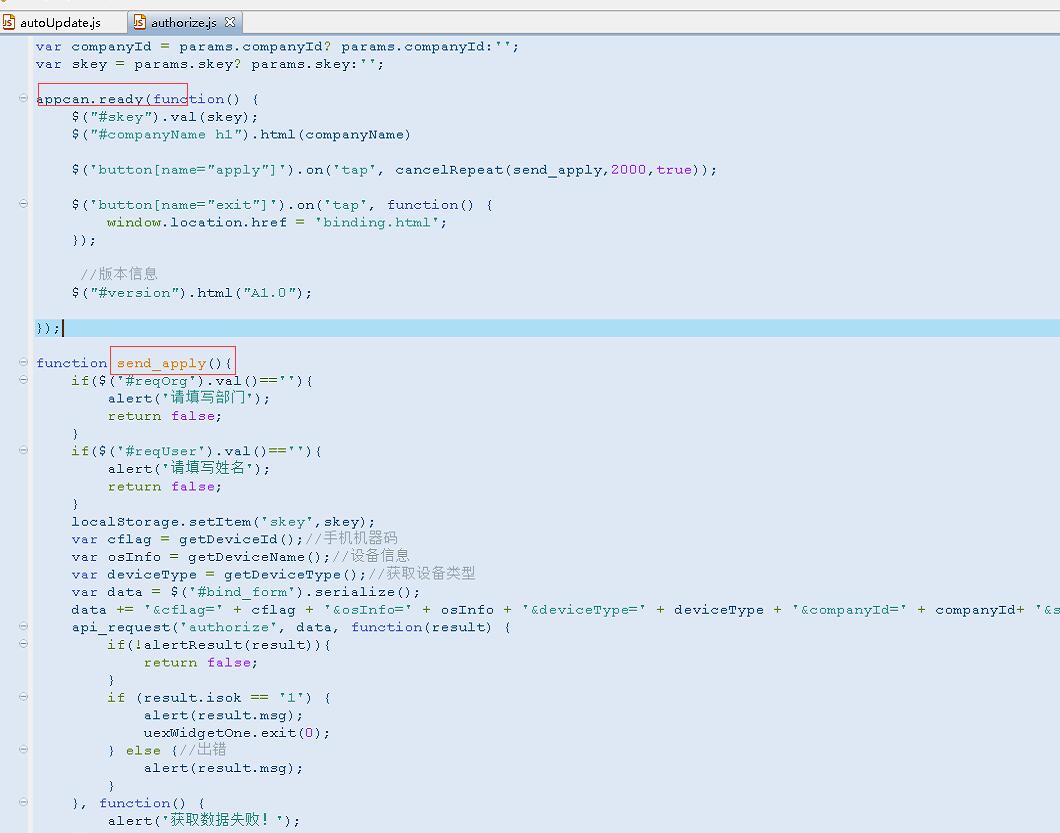
Task: Click the cancelRepeat(send_apply,2000,true) line
Action: pyautogui.click(x=394, y=170)
